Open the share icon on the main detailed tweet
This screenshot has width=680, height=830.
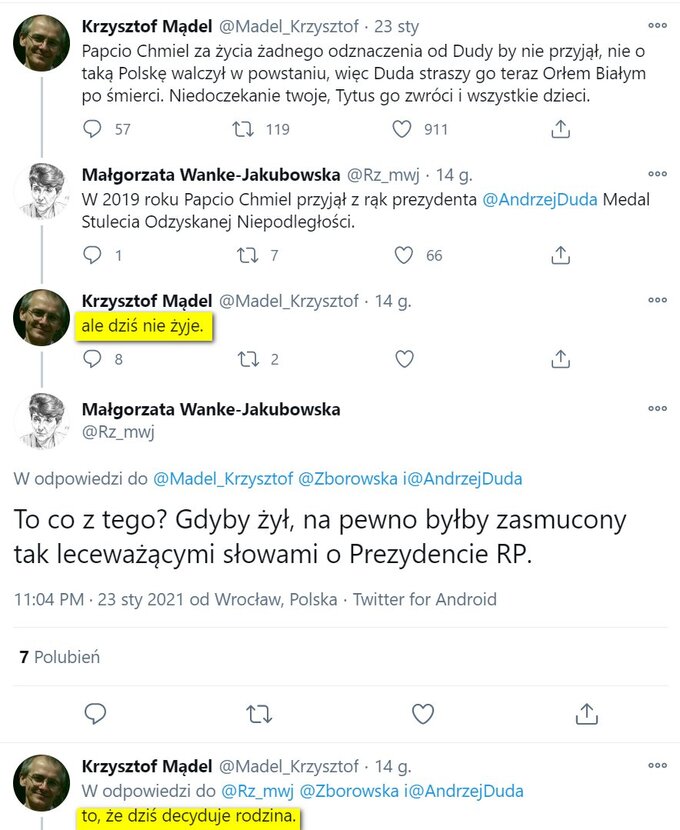587,713
